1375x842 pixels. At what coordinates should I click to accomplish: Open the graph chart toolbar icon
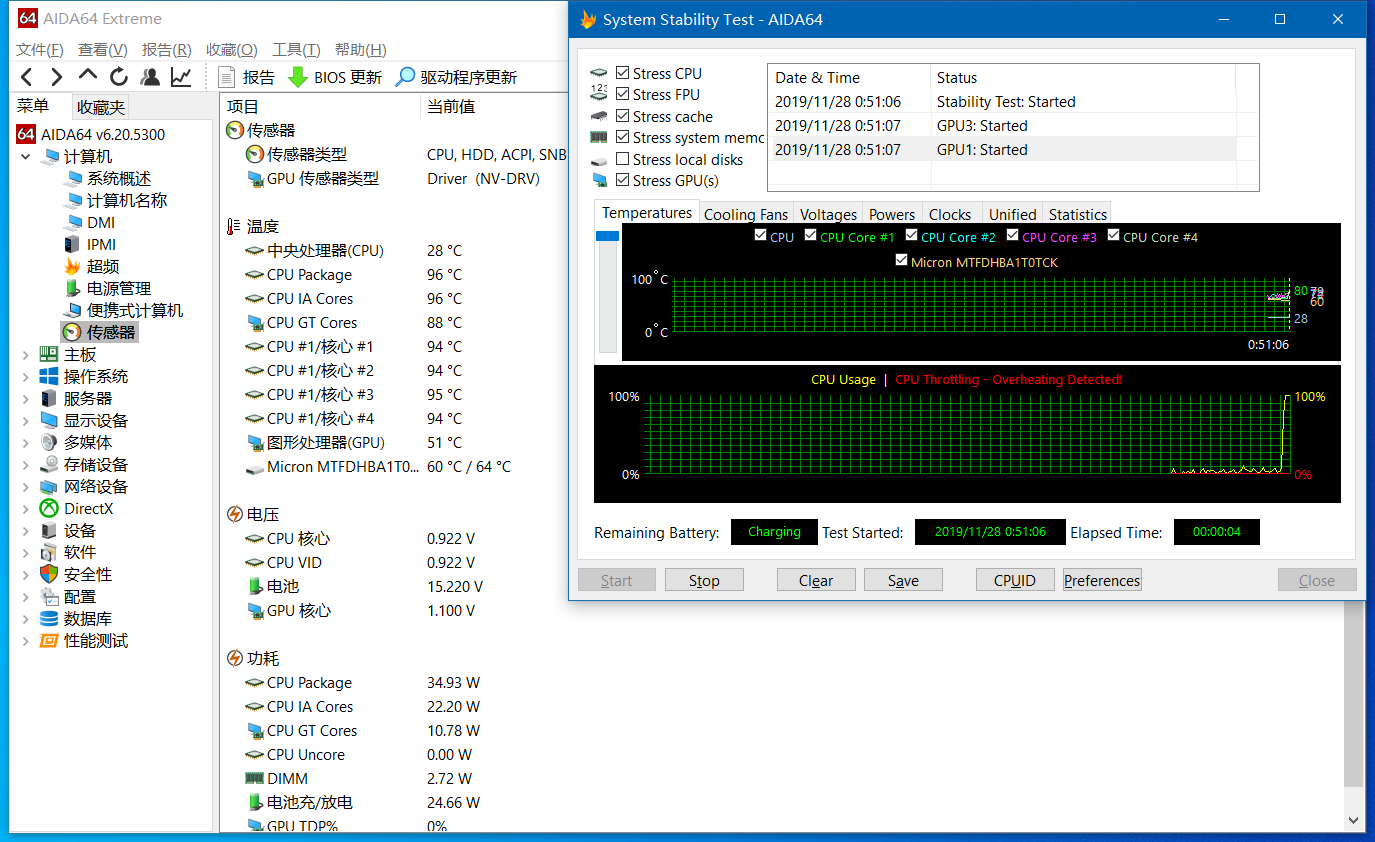[x=181, y=77]
